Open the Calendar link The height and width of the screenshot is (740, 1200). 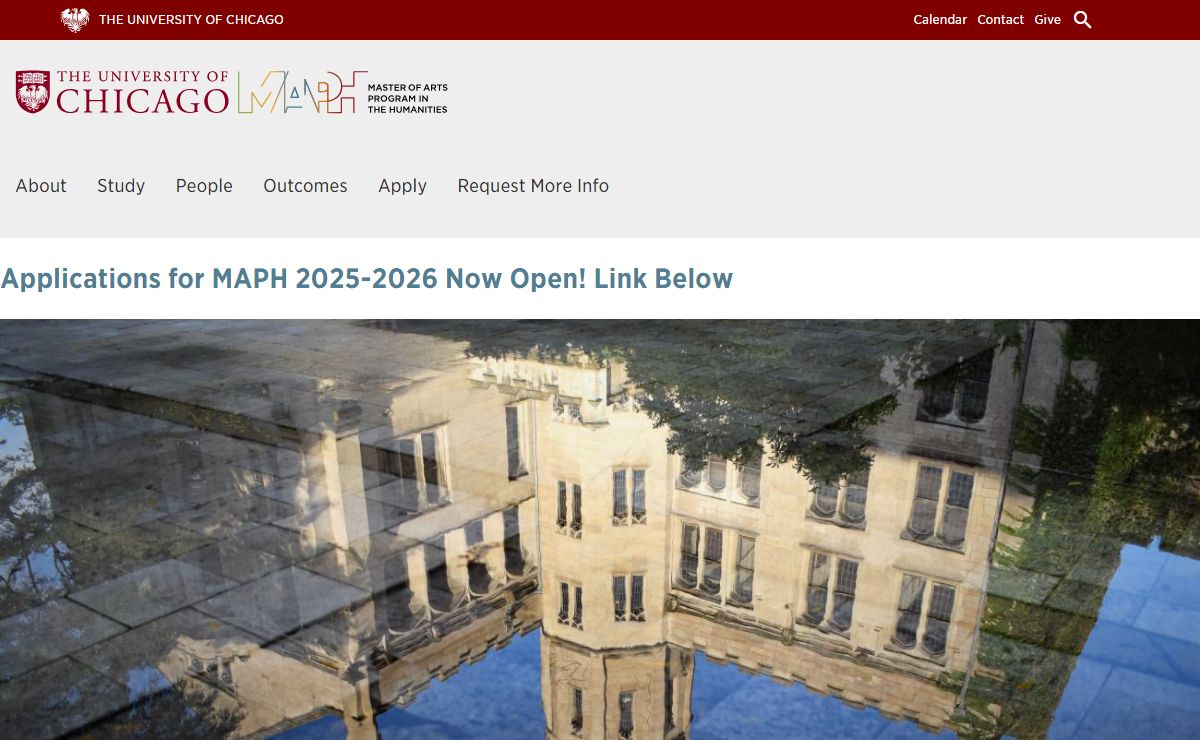click(940, 20)
